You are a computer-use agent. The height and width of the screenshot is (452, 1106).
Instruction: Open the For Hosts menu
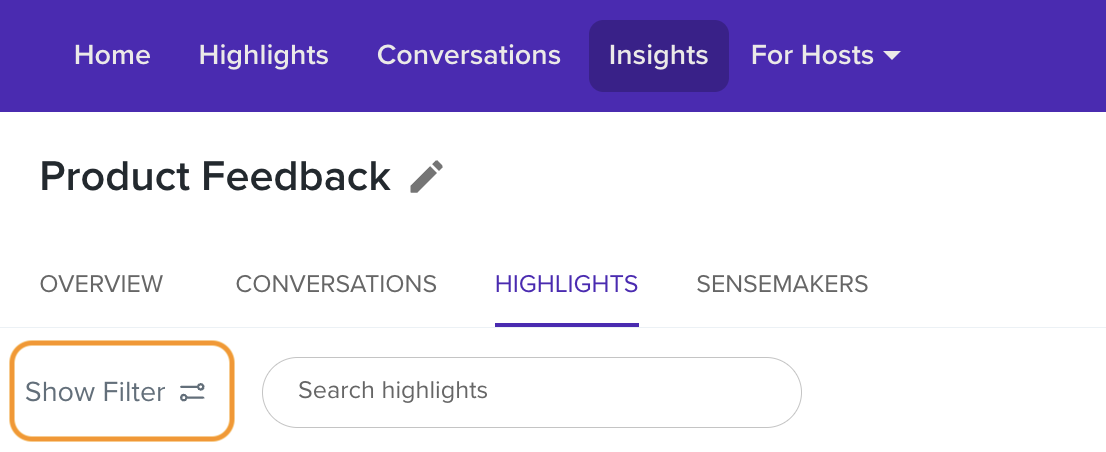coord(825,56)
